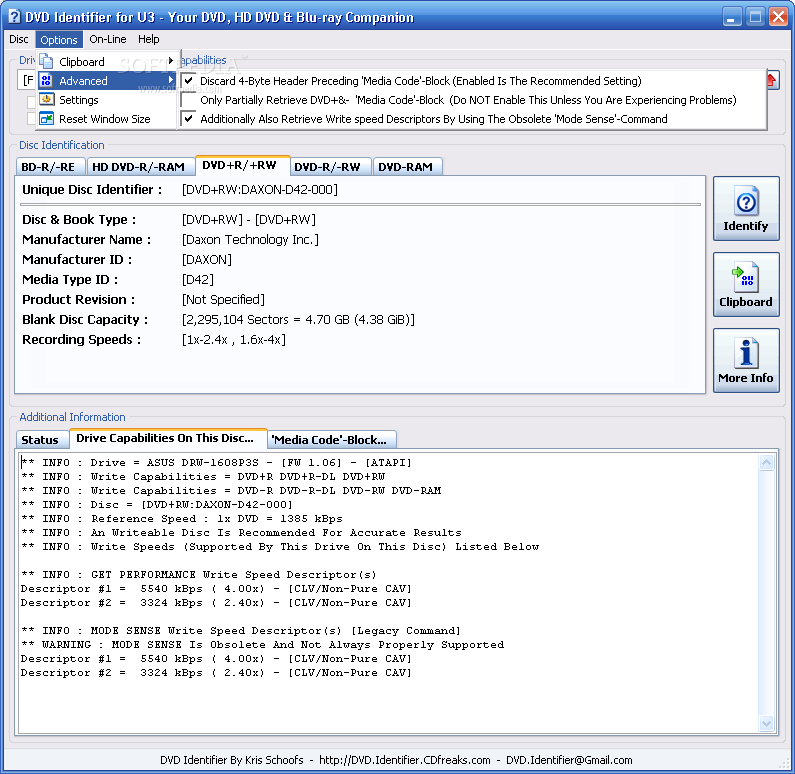The height and width of the screenshot is (774, 795).
Task: Open the 'Media Code'-Block tab
Action: (x=330, y=439)
